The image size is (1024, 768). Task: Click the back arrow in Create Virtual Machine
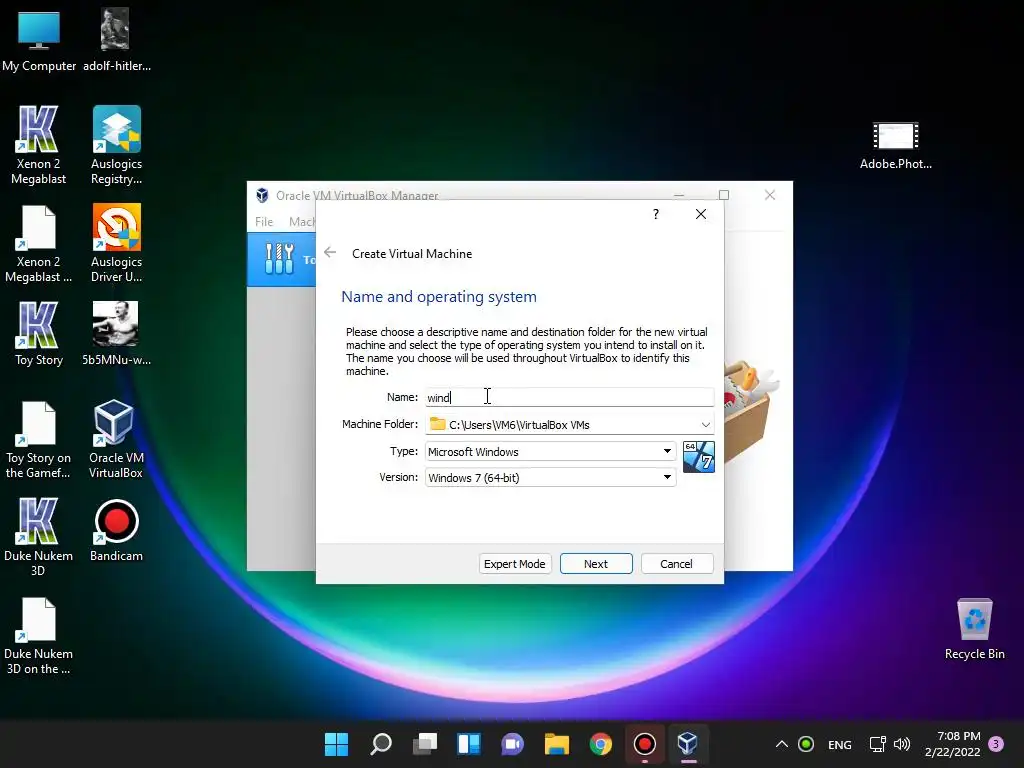point(330,253)
